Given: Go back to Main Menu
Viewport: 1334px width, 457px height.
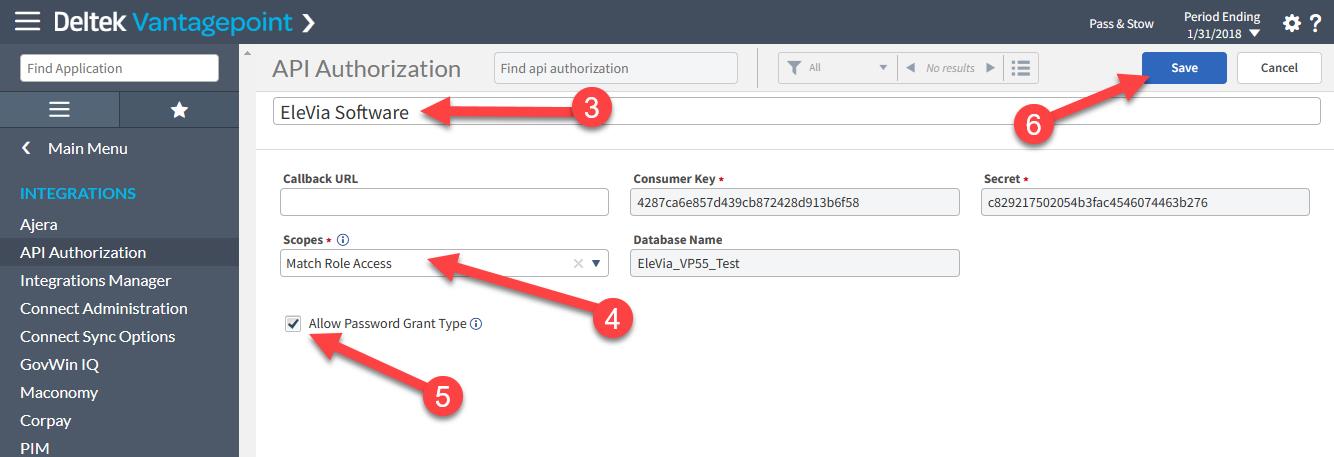Looking at the screenshot, I should [x=88, y=148].
